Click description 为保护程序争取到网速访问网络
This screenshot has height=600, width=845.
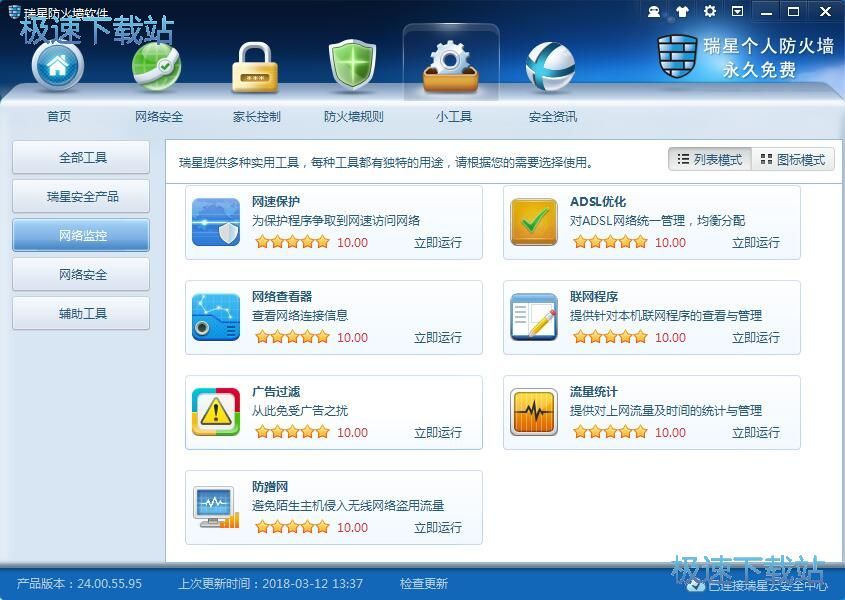click(336, 220)
